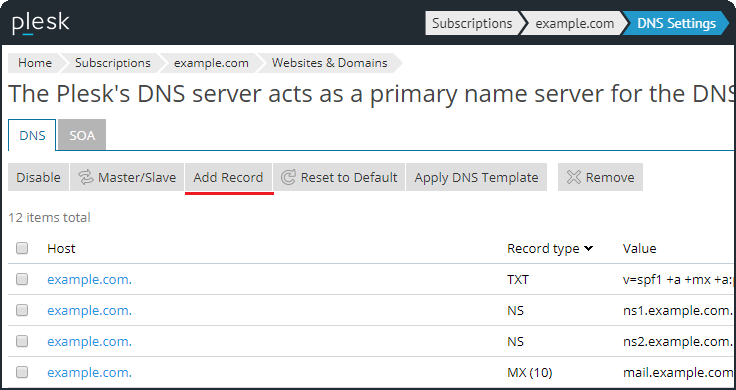Click the v=spf1 TXT record value
736x390 pixels.
click(x=678, y=280)
